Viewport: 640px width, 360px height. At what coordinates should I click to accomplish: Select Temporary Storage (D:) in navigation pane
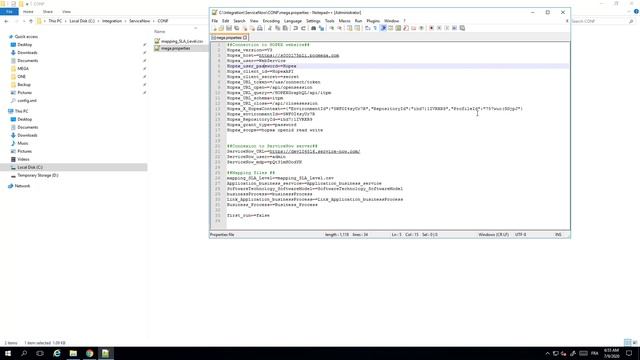click(x=38, y=175)
